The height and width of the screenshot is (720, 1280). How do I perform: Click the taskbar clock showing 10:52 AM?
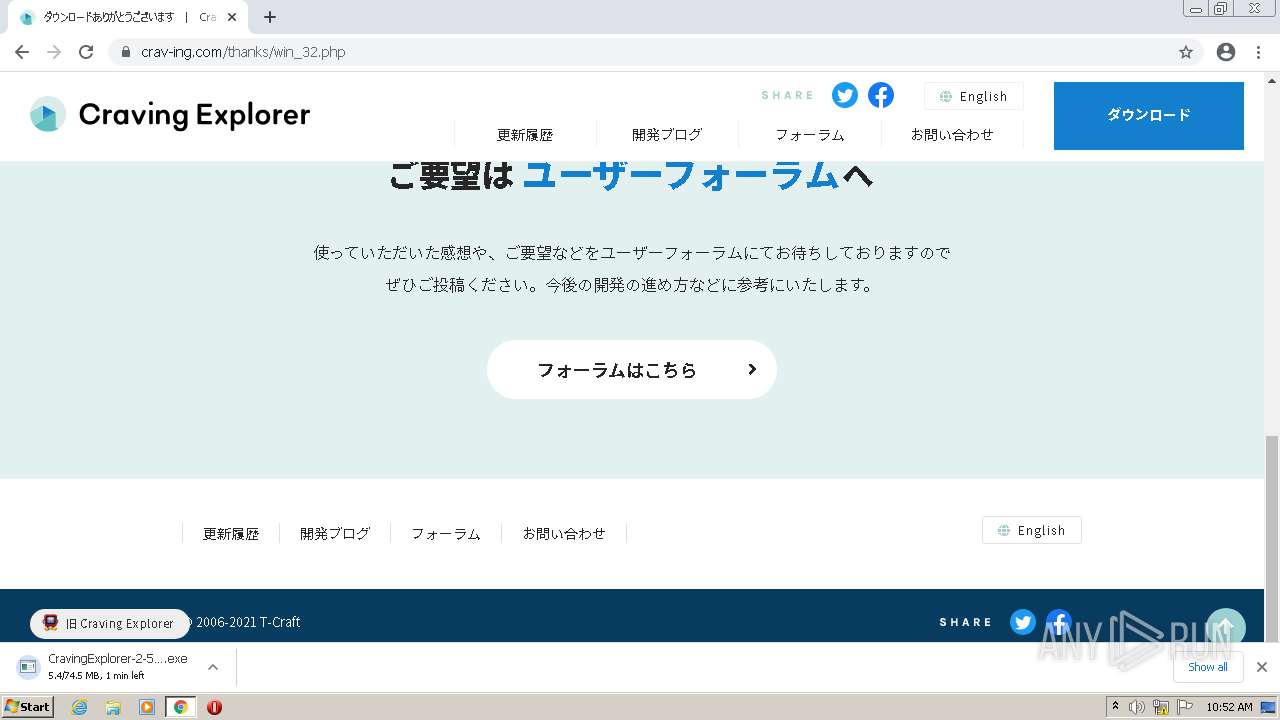1229,707
